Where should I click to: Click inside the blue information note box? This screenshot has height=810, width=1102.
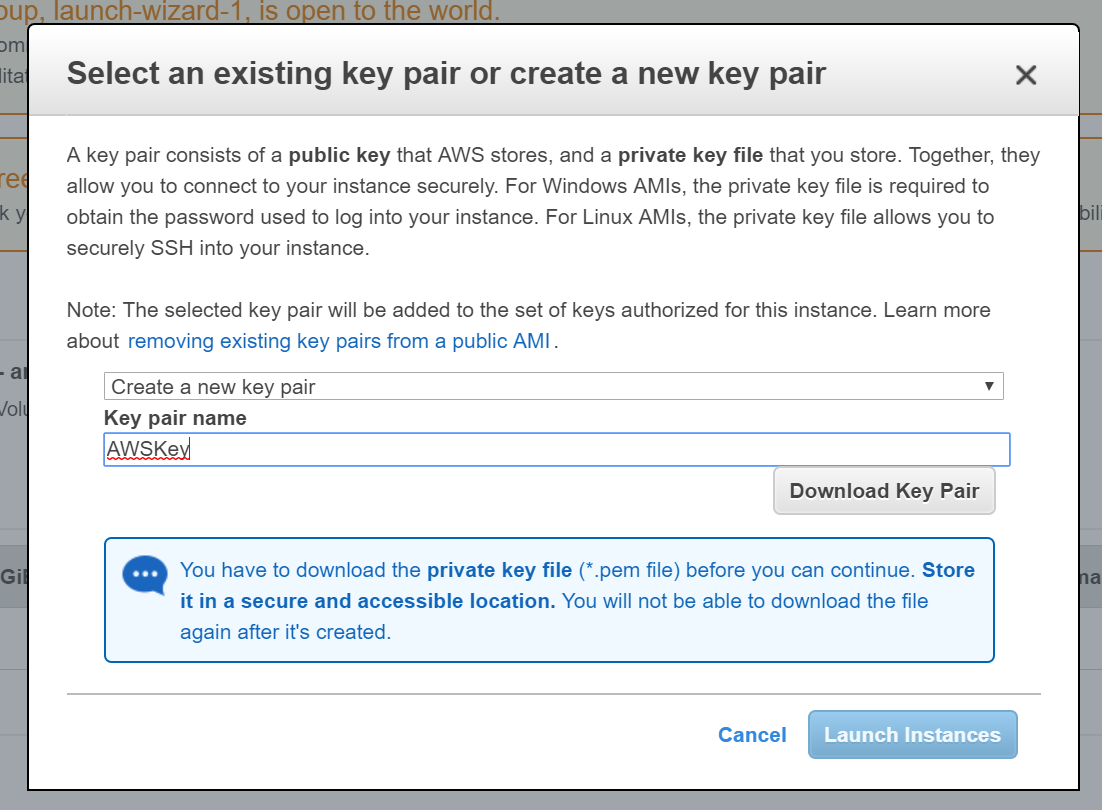548,600
